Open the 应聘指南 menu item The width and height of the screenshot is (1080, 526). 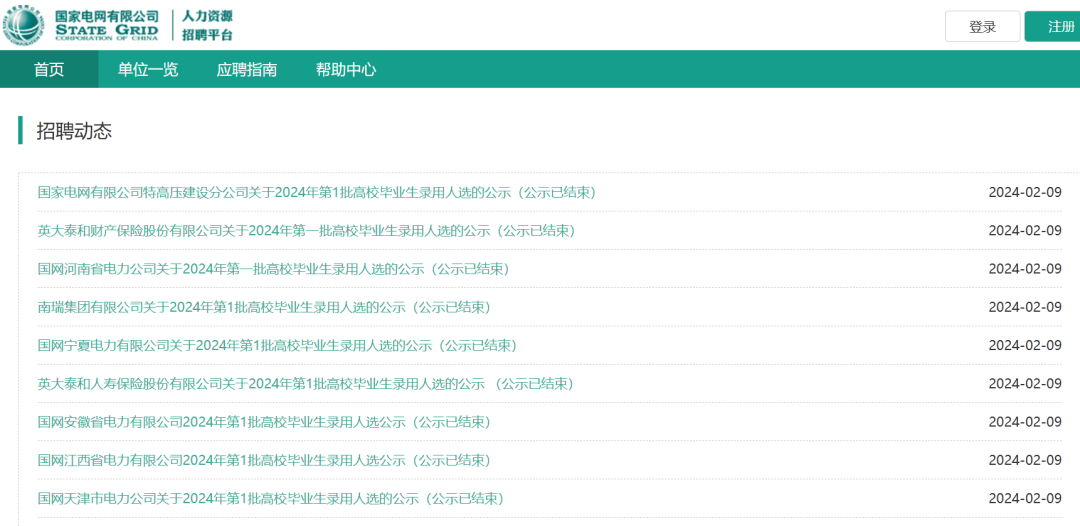tap(247, 69)
